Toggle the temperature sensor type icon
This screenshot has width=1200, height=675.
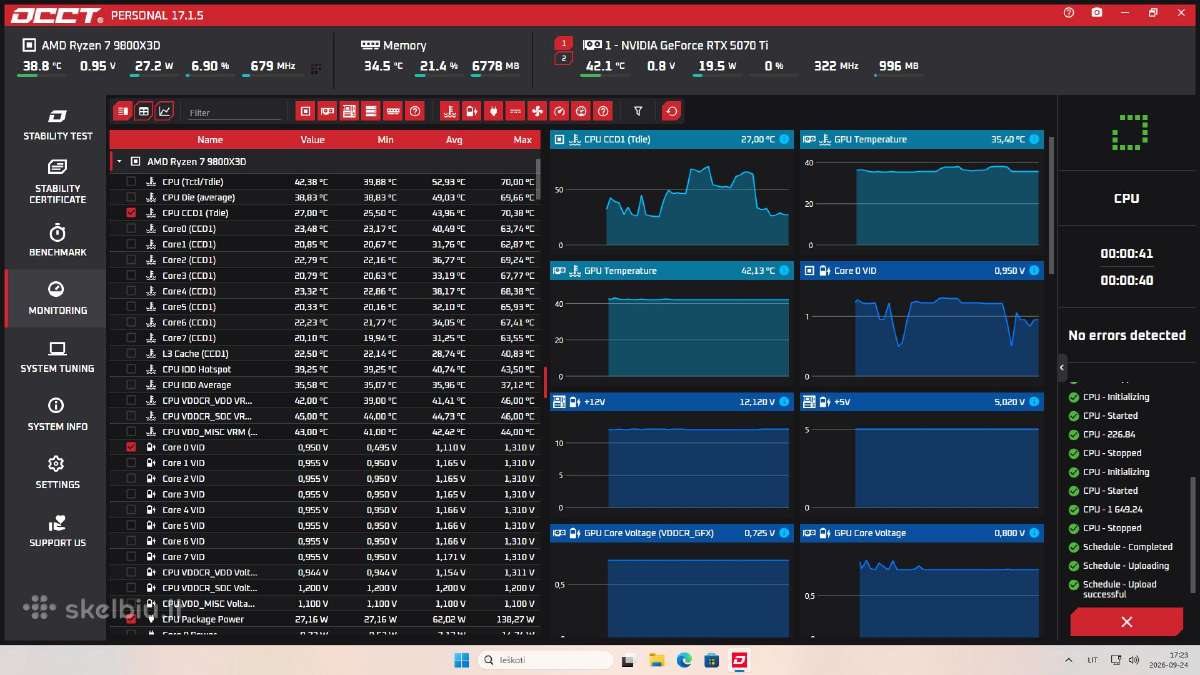pyautogui.click(x=449, y=111)
